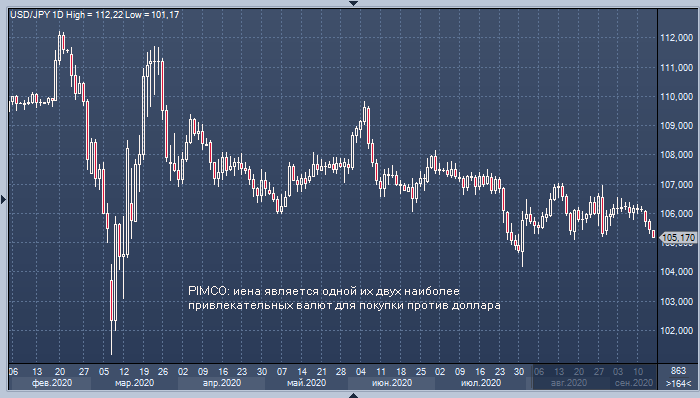Select the PIMCO annotation text on chart
The width and height of the screenshot is (700, 398).
tap(344, 298)
